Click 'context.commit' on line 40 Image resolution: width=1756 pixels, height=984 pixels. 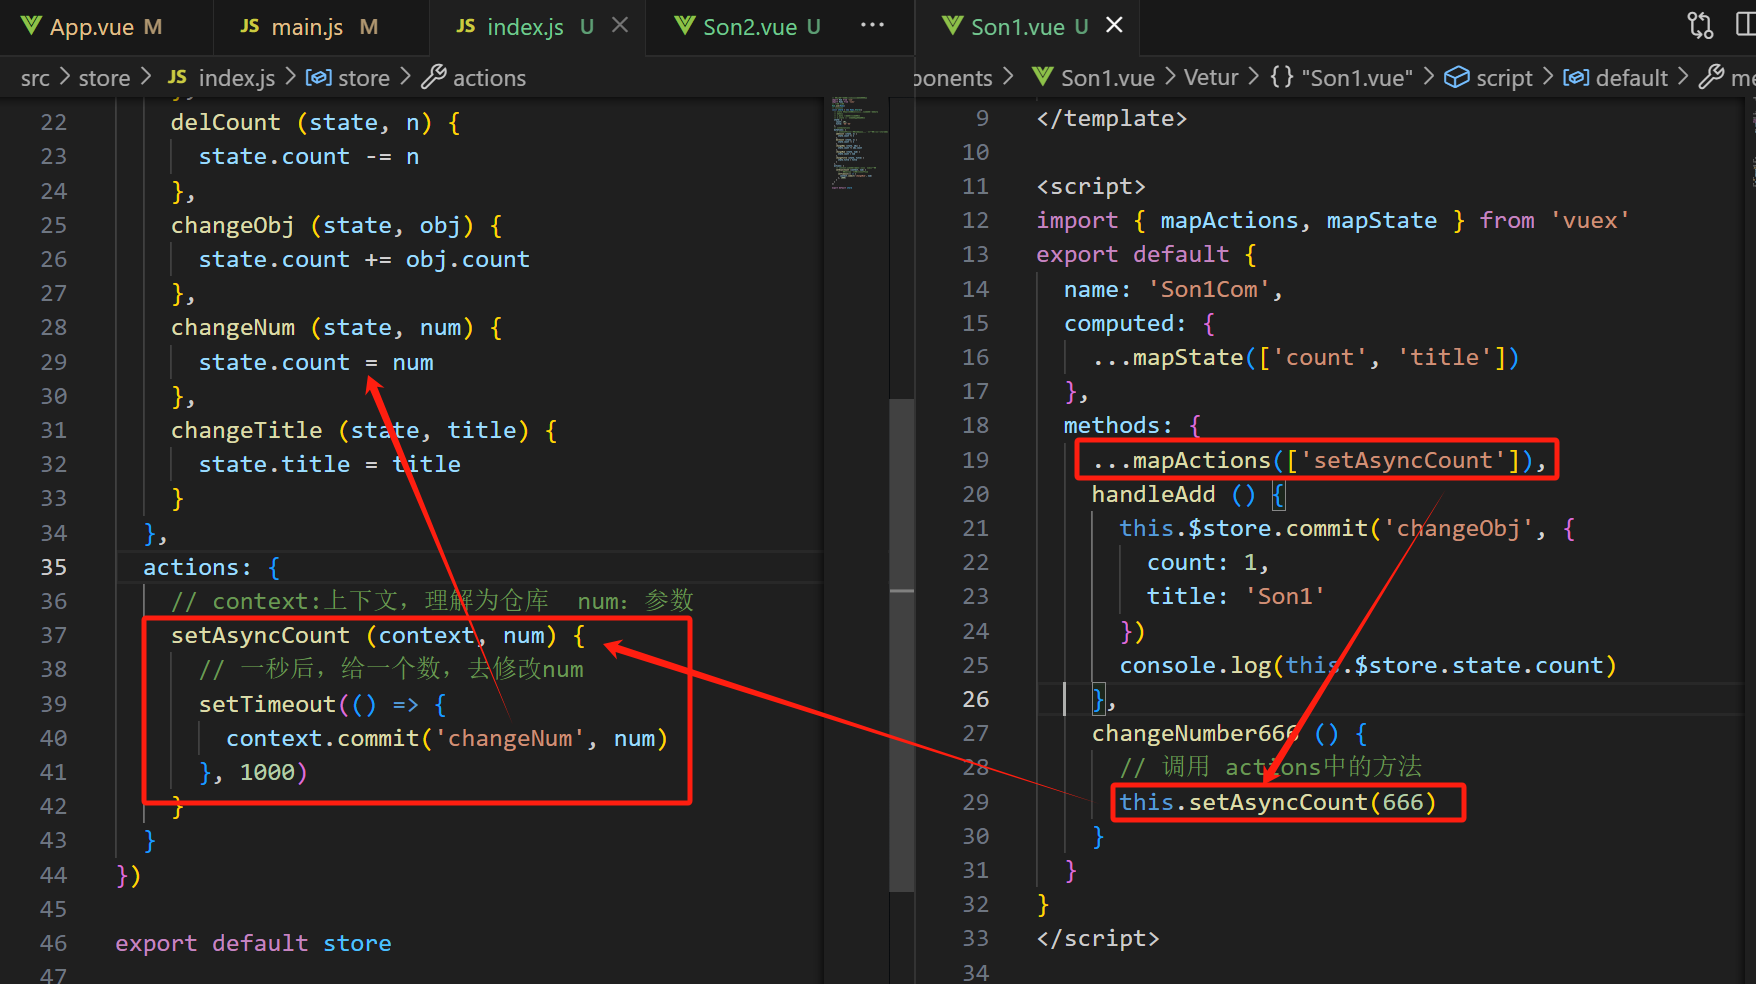coord(322,738)
